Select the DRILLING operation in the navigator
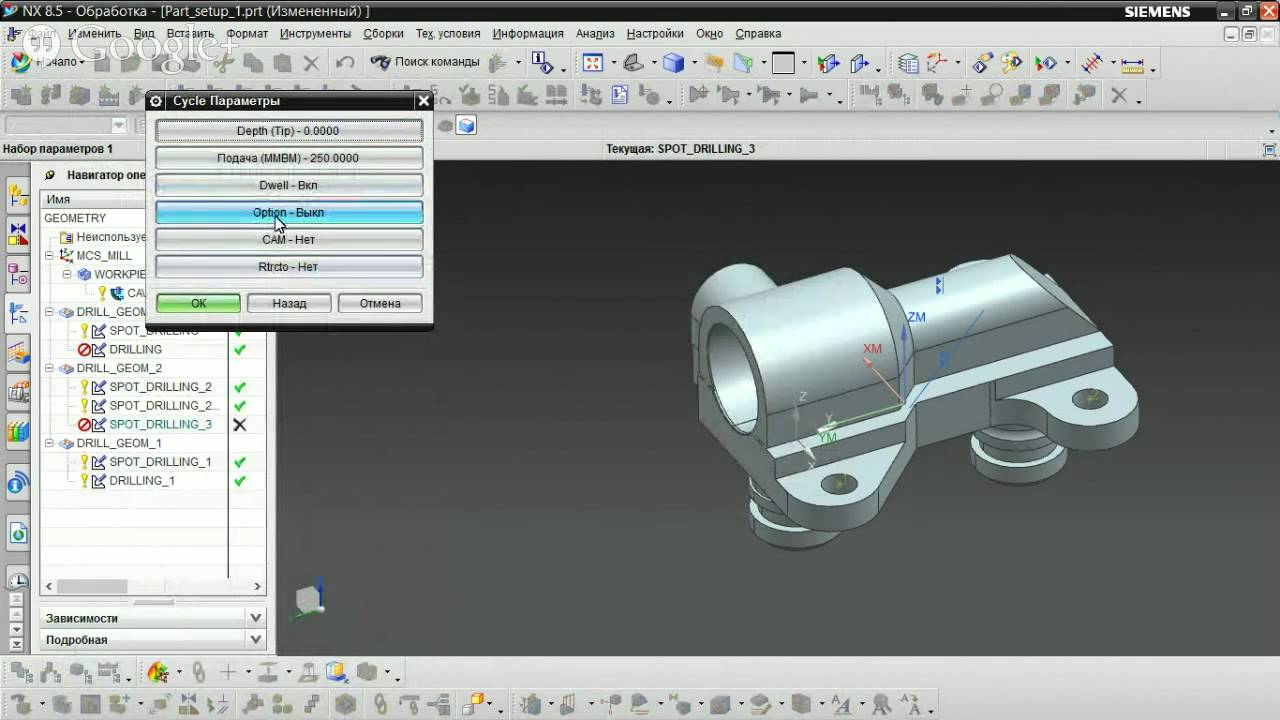 135,350
